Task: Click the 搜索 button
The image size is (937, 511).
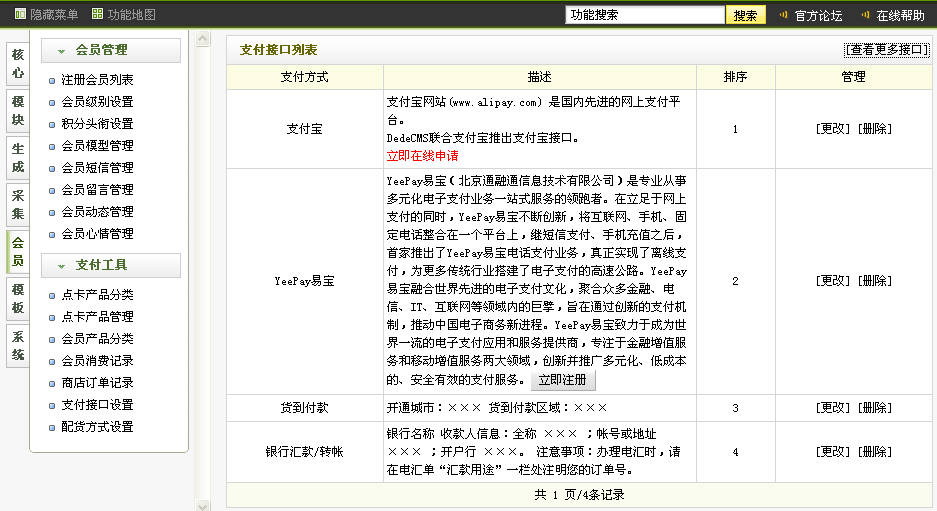Action: point(745,16)
